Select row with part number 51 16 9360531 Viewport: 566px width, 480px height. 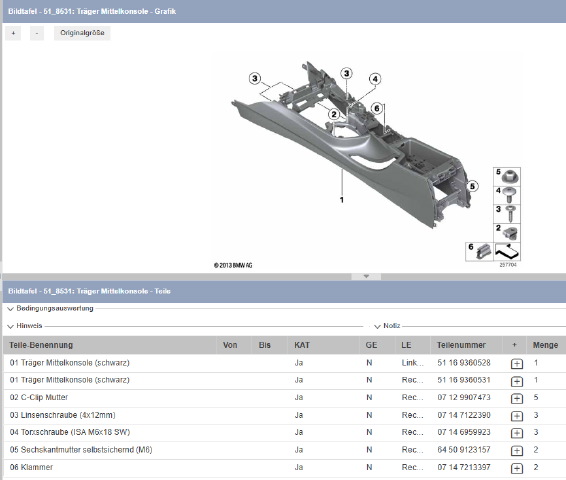[284, 380]
